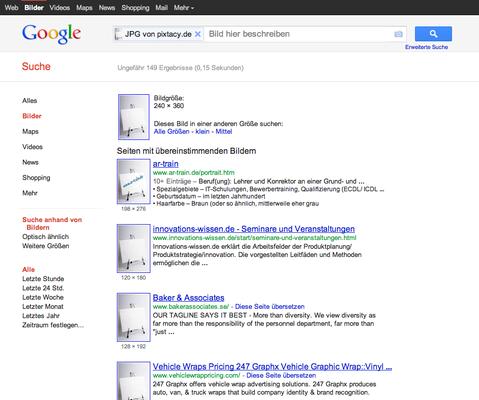The image size is (479, 400).
Task: Open Bilder in the top black bar
Action: click(34, 7)
